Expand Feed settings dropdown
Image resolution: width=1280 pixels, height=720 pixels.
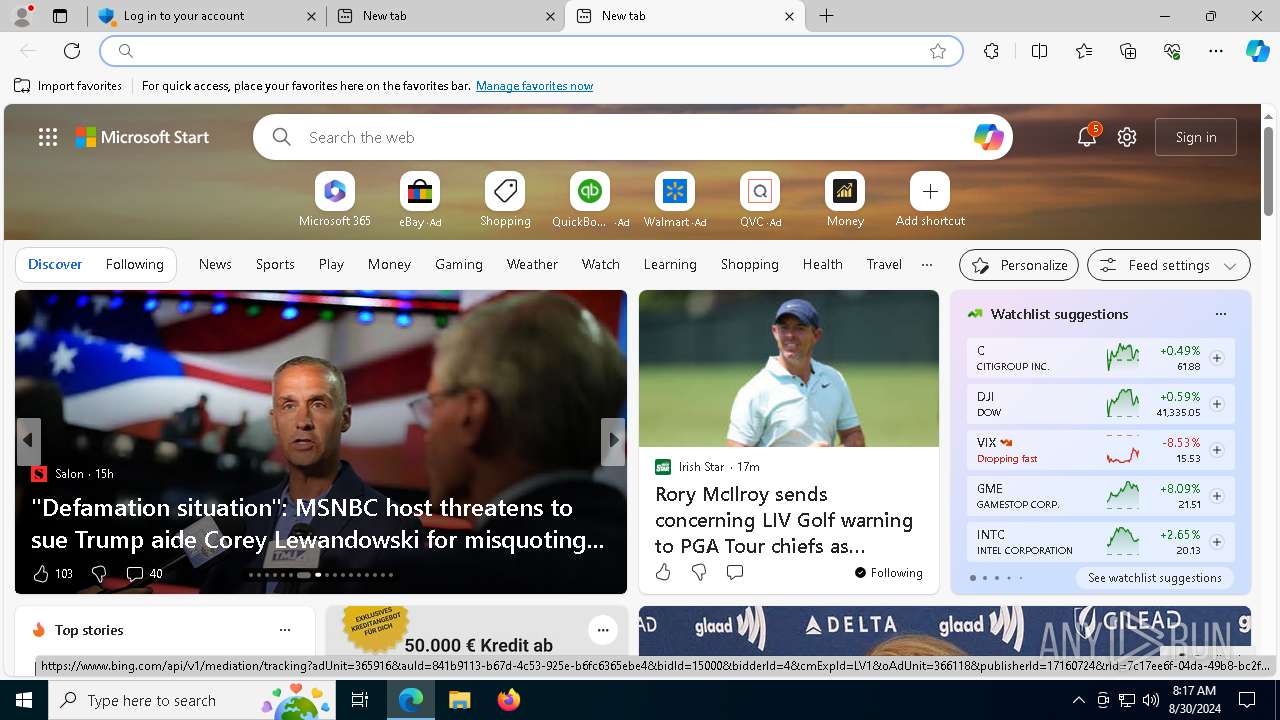pyautogui.click(x=1168, y=265)
